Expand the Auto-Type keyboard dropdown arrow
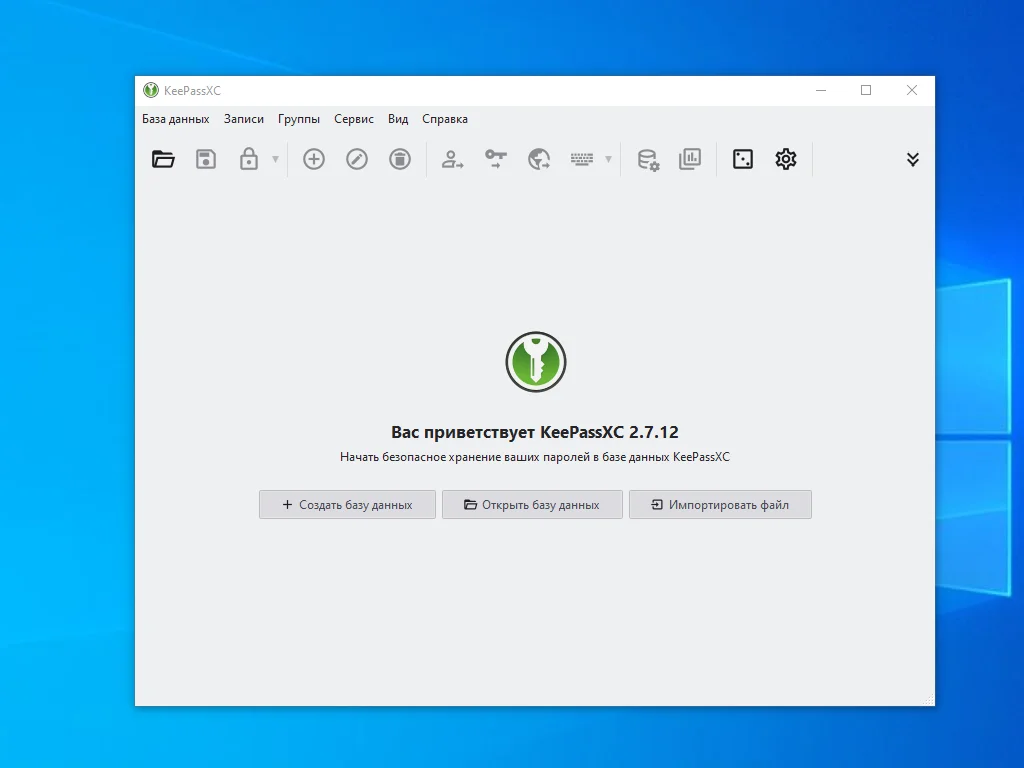This screenshot has width=1024, height=768. pyautogui.click(x=608, y=159)
